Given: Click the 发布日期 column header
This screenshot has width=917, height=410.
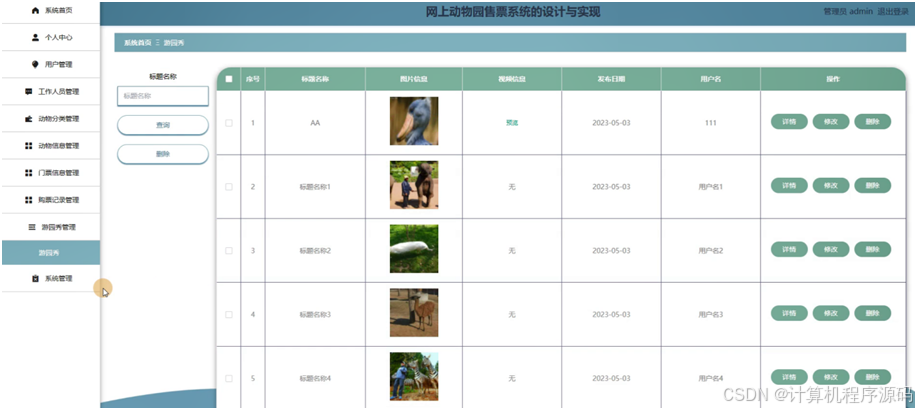Looking at the screenshot, I should [x=611, y=79].
